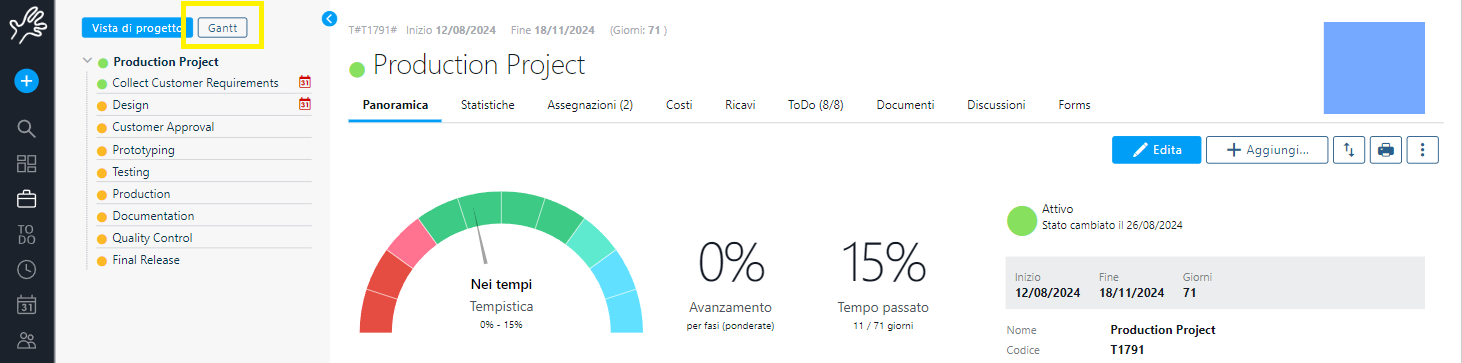The width and height of the screenshot is (1462, 363).
Task: Click the large green Attivo status circle
Action: pos(1022,220)
